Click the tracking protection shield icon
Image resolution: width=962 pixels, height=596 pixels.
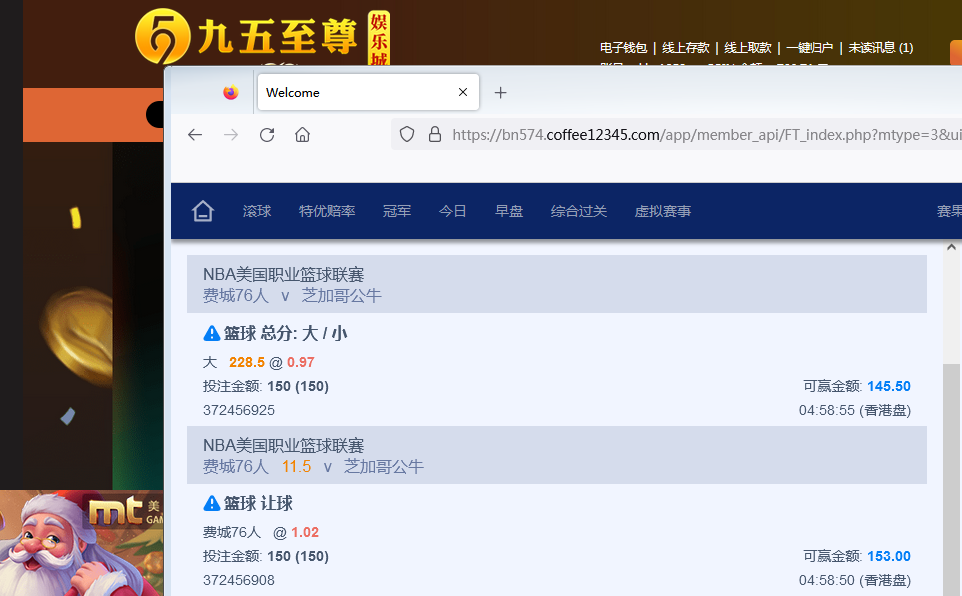click(x=407, y=134)
